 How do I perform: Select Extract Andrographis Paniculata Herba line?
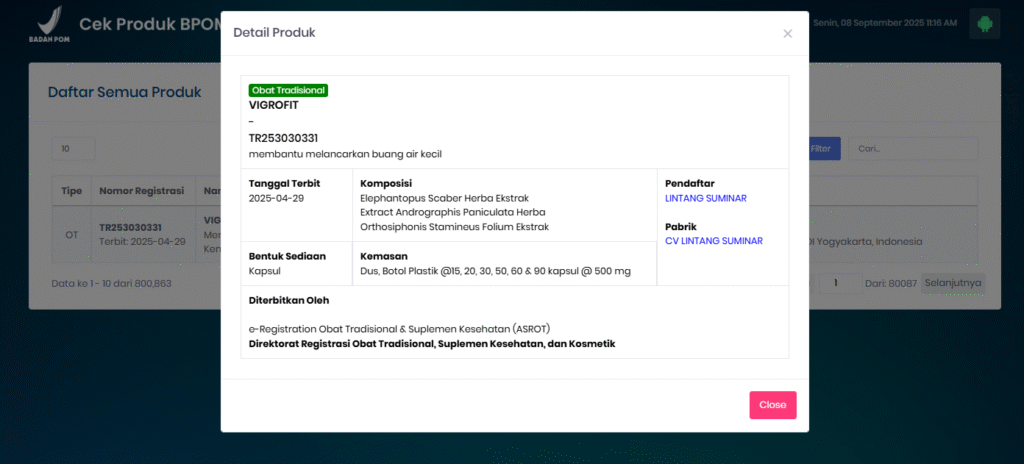point(453,212)
